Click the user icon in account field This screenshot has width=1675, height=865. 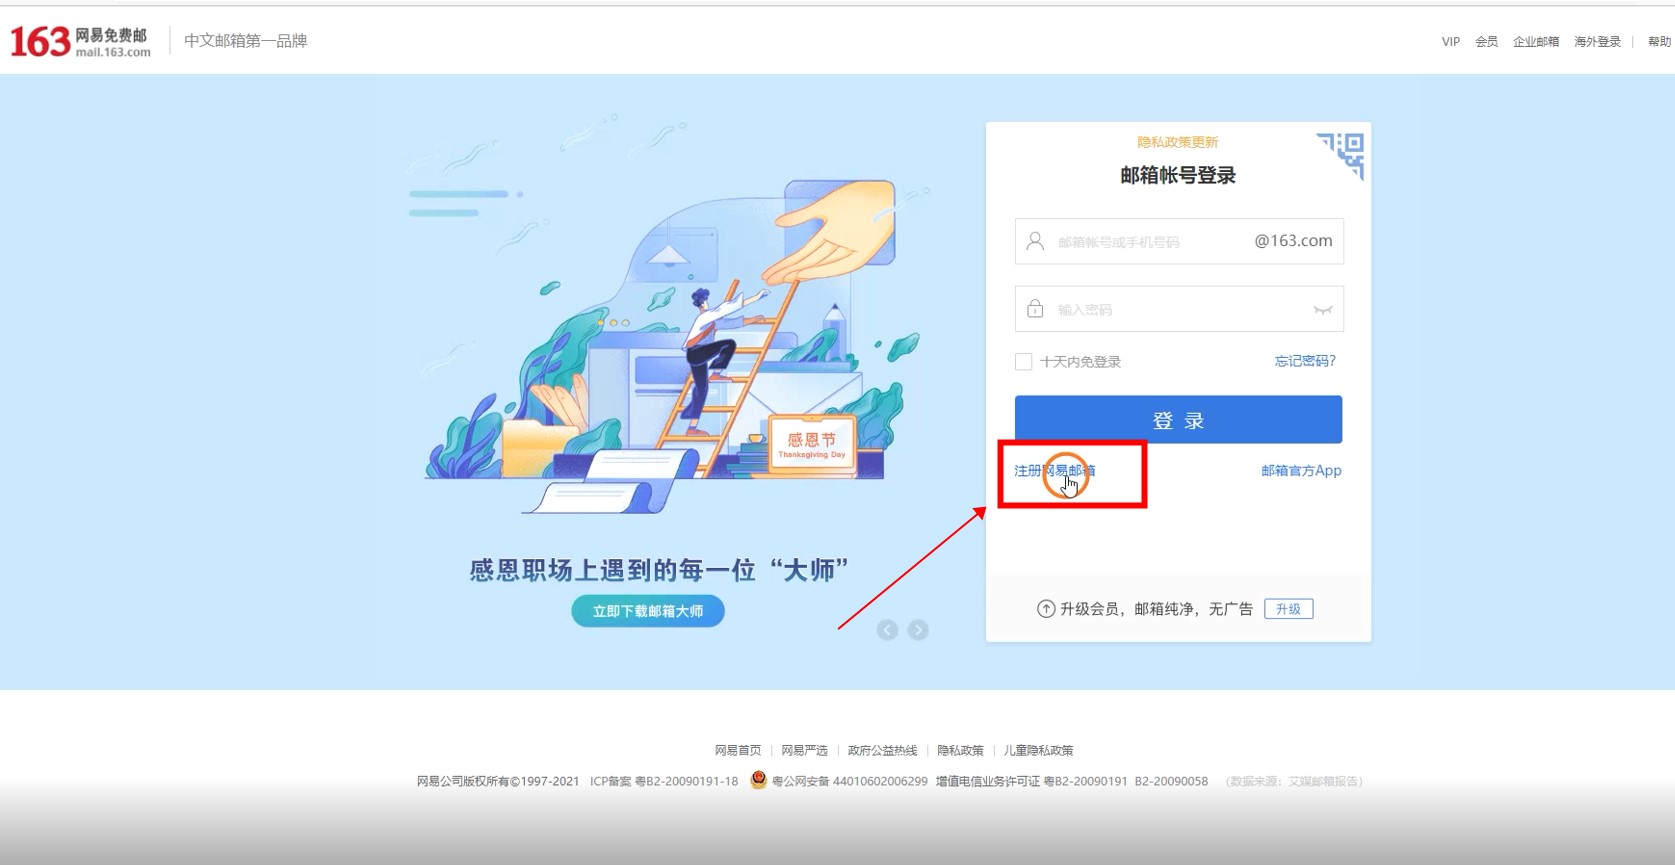tap(1036, 241)
